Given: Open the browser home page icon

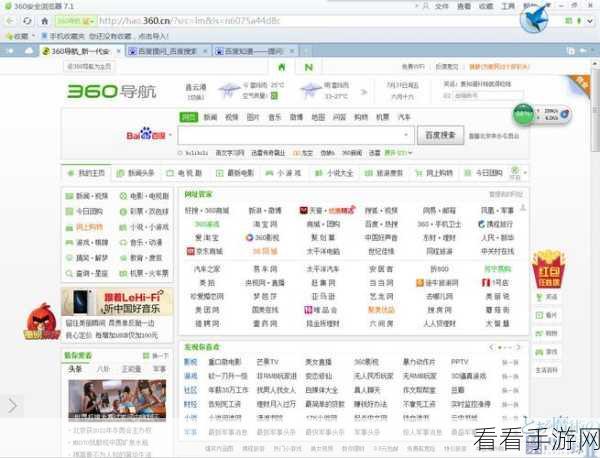Looking at the screenshot, I should 44,21.
